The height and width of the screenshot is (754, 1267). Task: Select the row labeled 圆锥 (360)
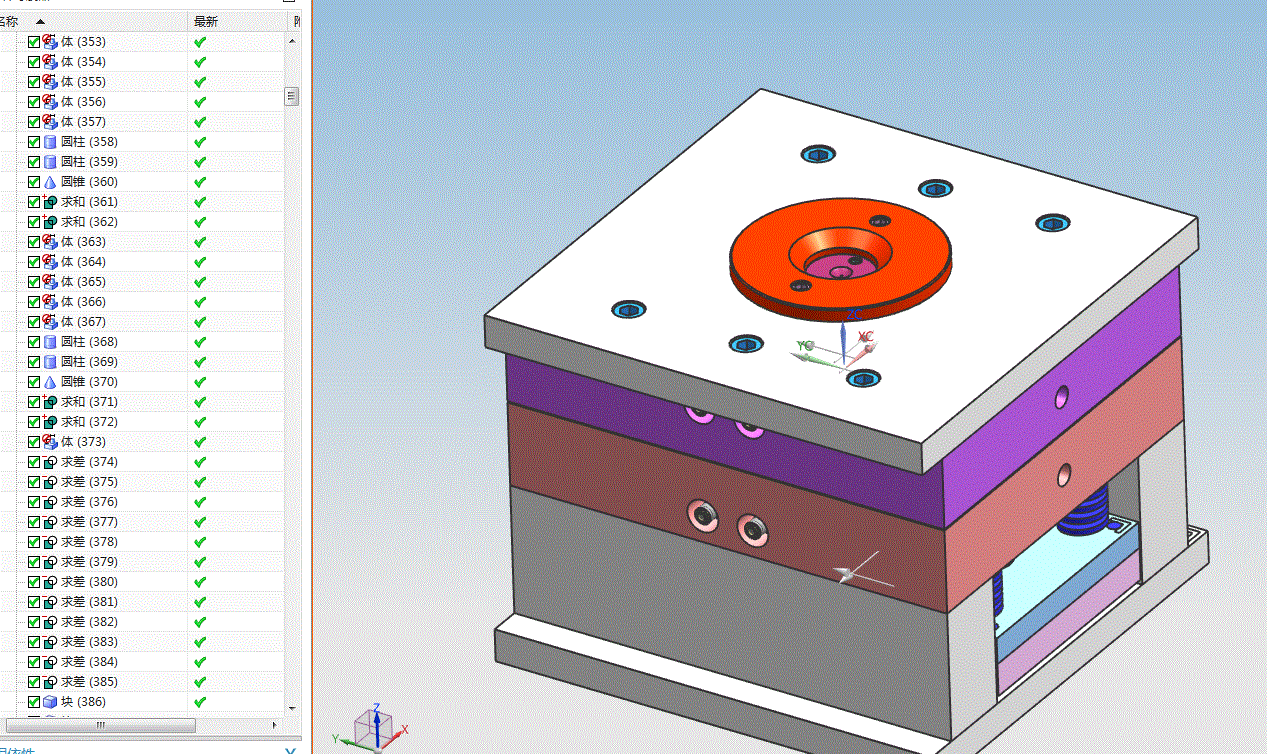pos(143,181)
